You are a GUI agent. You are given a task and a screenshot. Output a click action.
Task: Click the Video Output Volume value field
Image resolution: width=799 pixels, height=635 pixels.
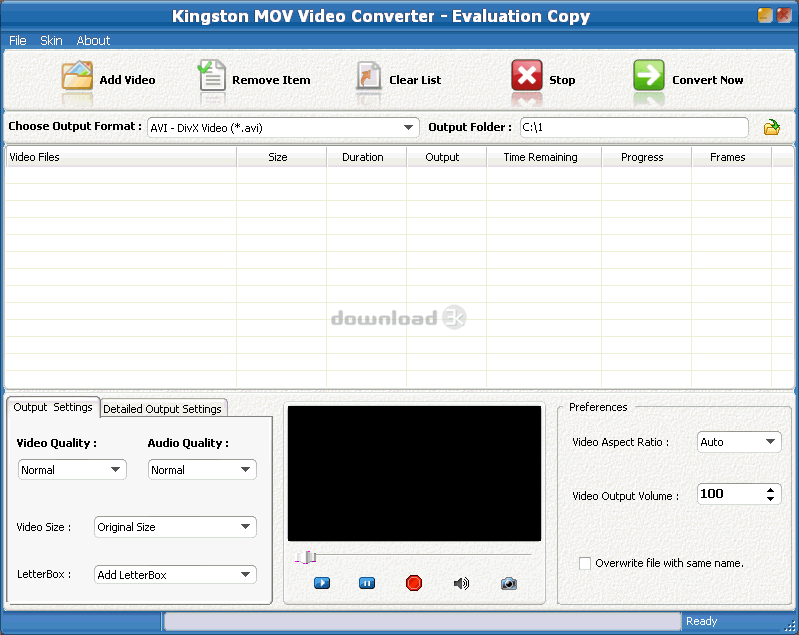pyautogui.click(x=730, y=494)
